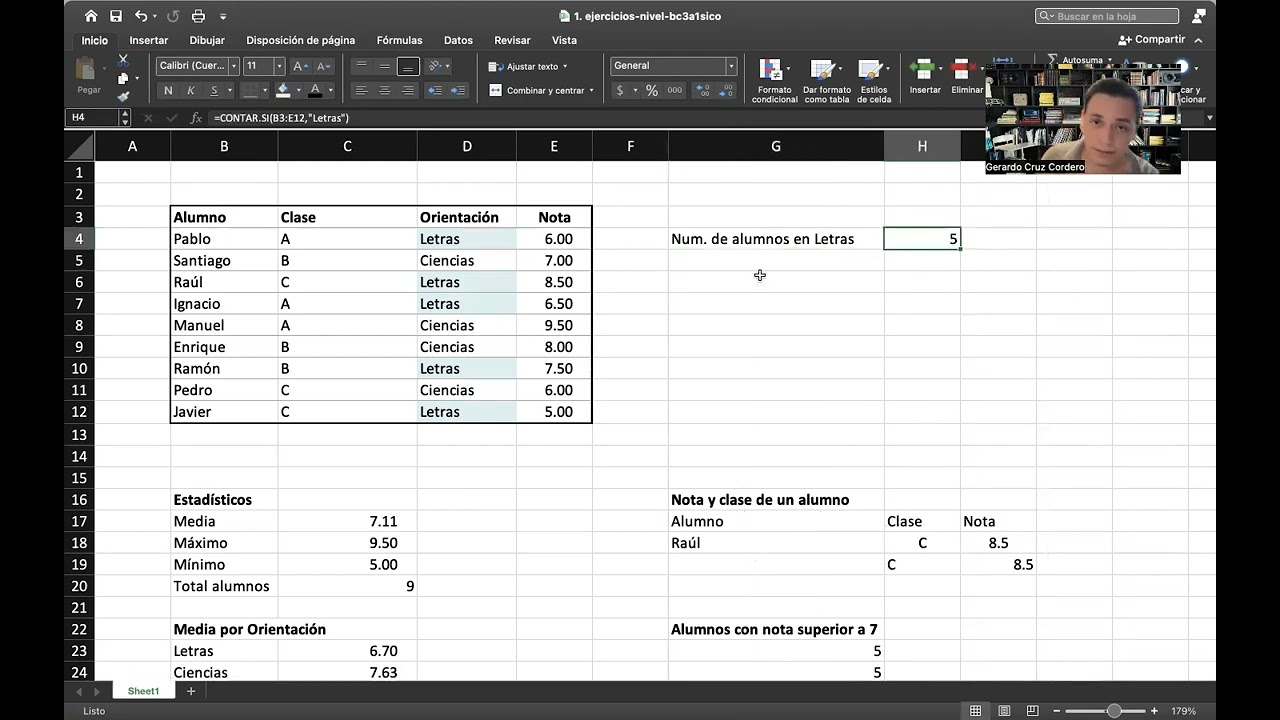Image resolution: width=1280 pixels, height=720 pixels.
Task: Align text right
Action: coord(407,90)
